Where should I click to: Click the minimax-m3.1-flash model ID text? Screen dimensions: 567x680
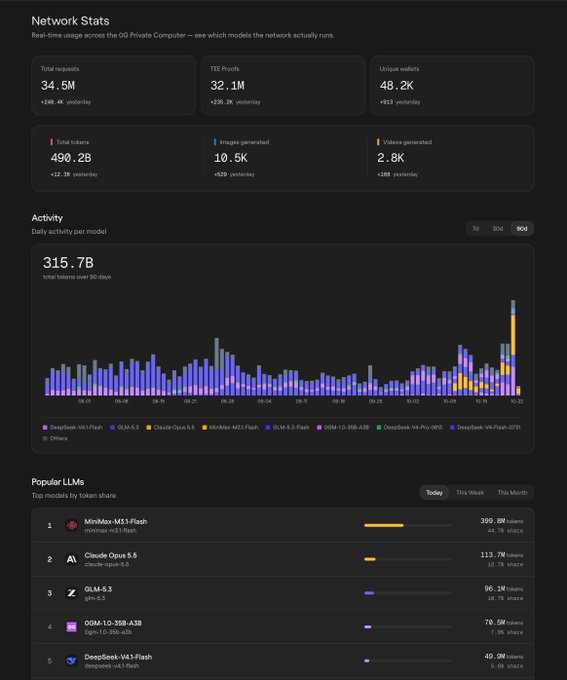110,530
